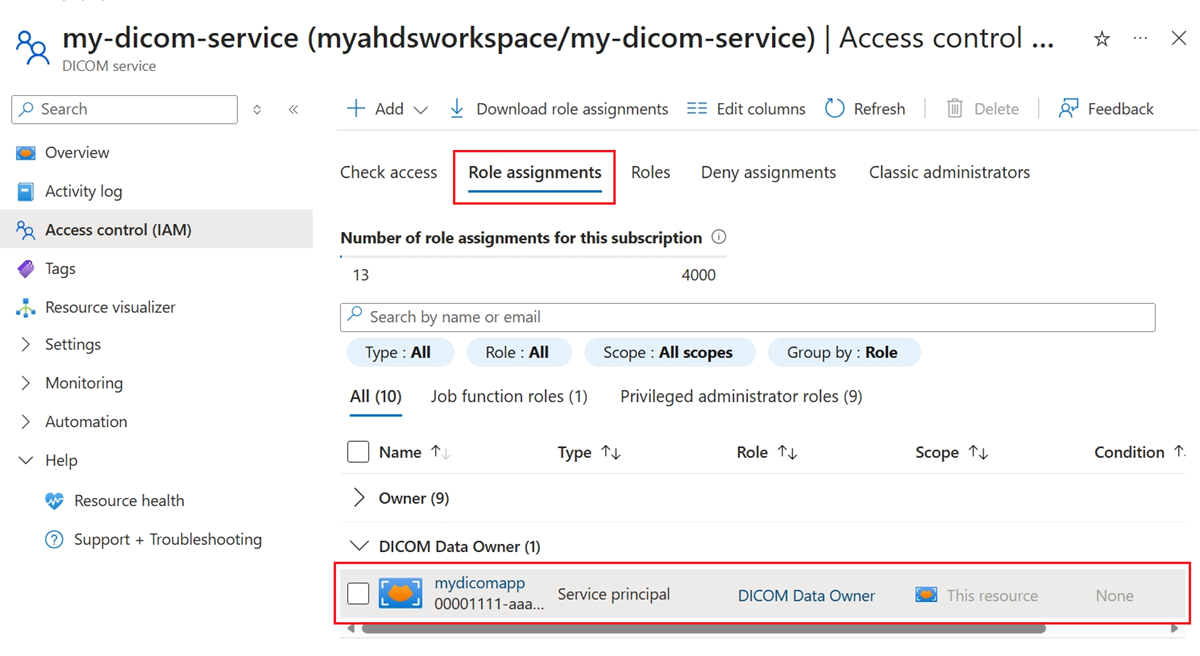This screenshot has width=1200, height=656.
Task: Click the Delete button
Action: click(982, 109)
